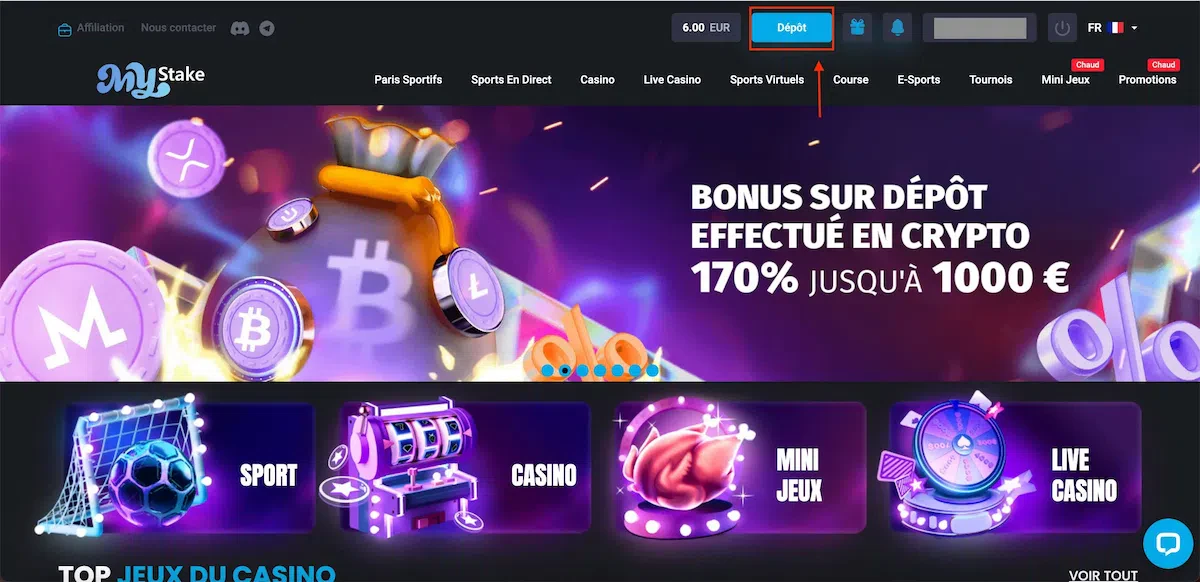Expand the FR language dropdown

[x=1113, y=28]
